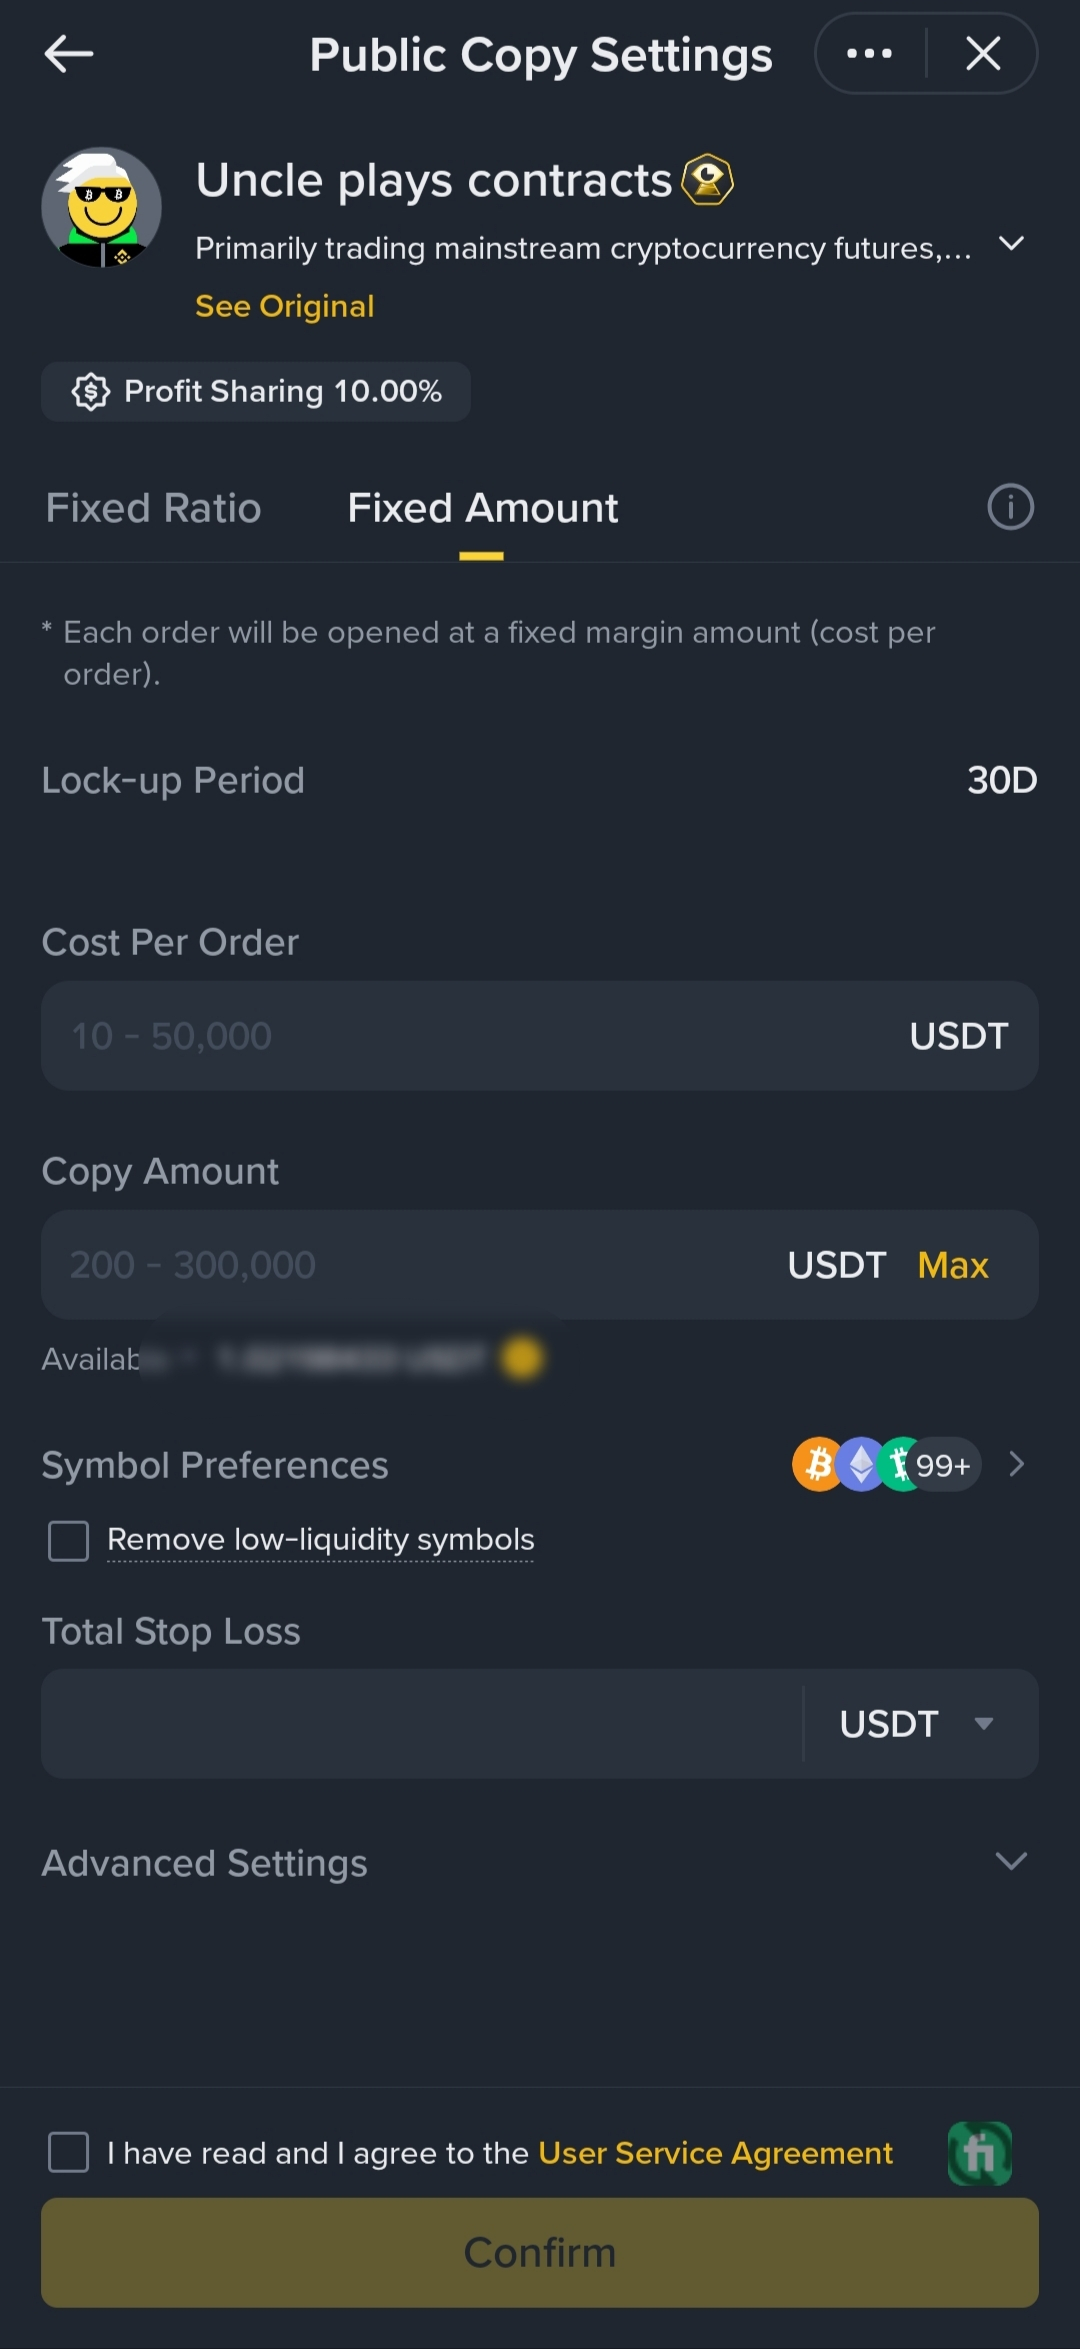Tap the trader's profile avatar

pos(101,208)
